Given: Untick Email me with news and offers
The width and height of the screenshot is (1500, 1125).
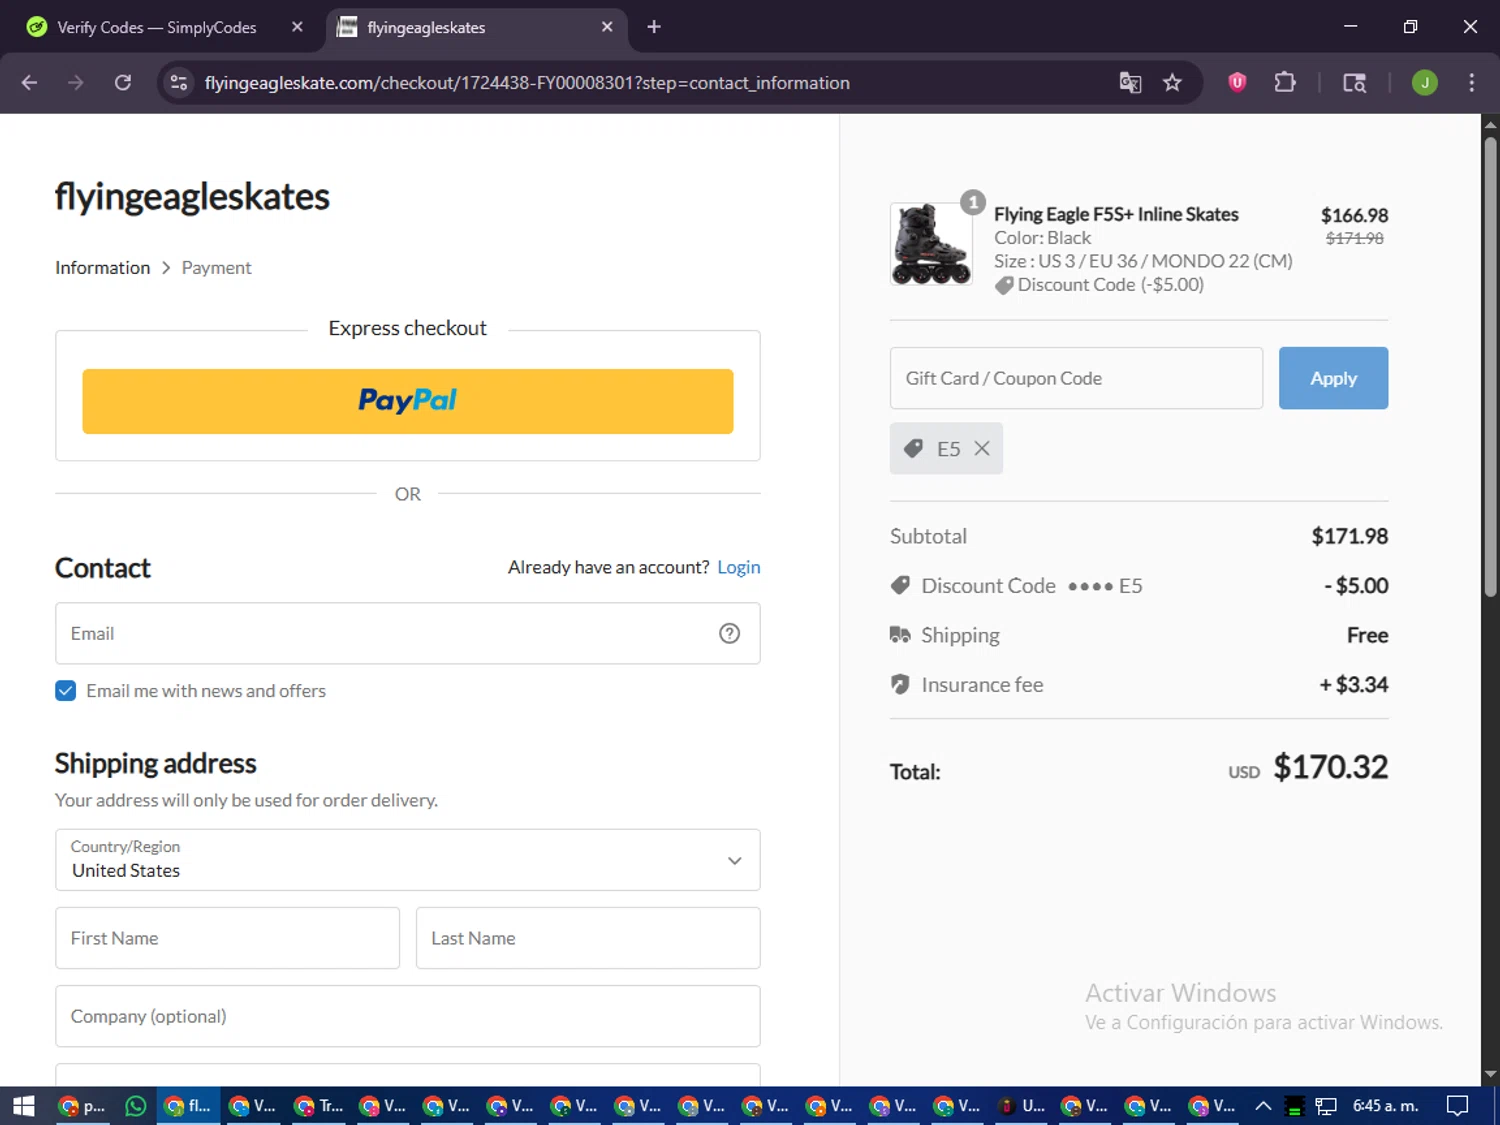Looking at the screenshot, I should 65,691.
